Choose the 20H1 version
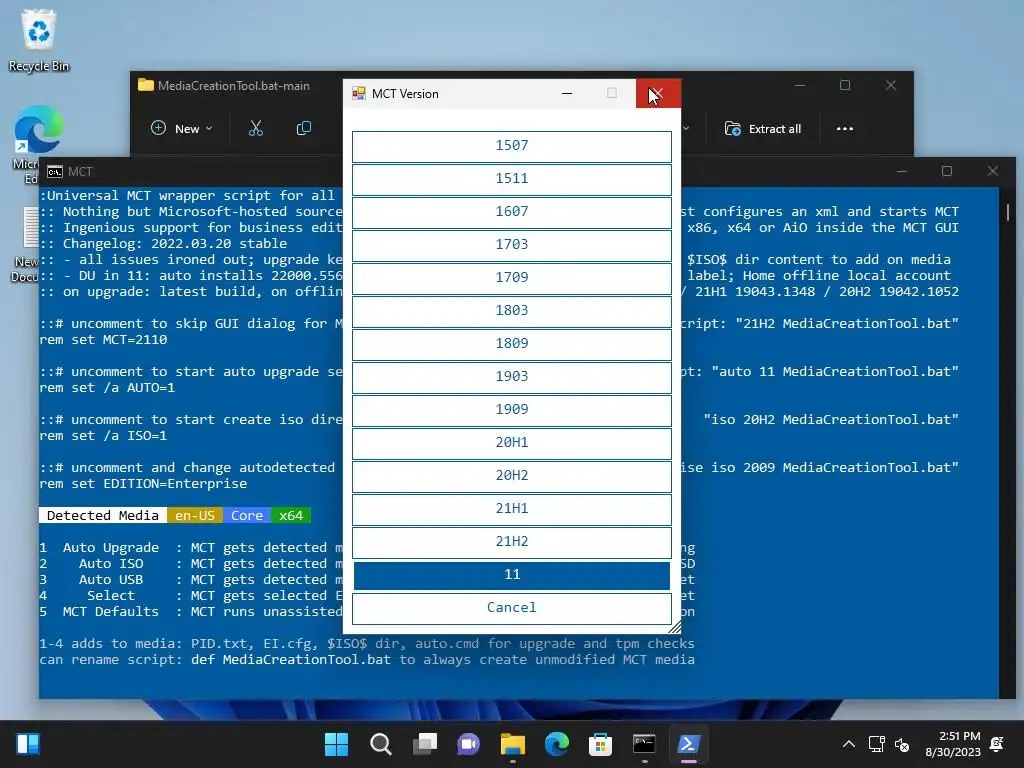 click(x=511, y=443)
